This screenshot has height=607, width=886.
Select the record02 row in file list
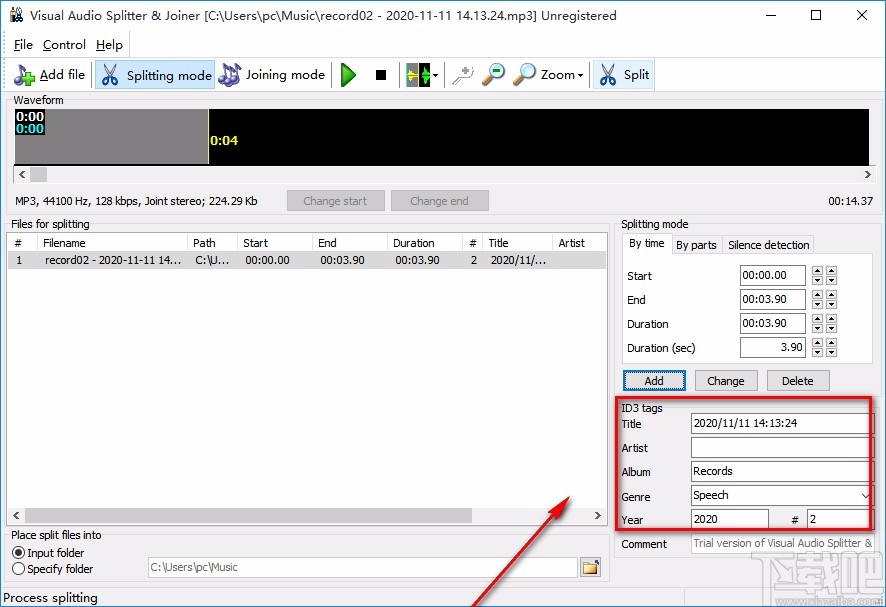pyautogui.click(x=307, y=260)
